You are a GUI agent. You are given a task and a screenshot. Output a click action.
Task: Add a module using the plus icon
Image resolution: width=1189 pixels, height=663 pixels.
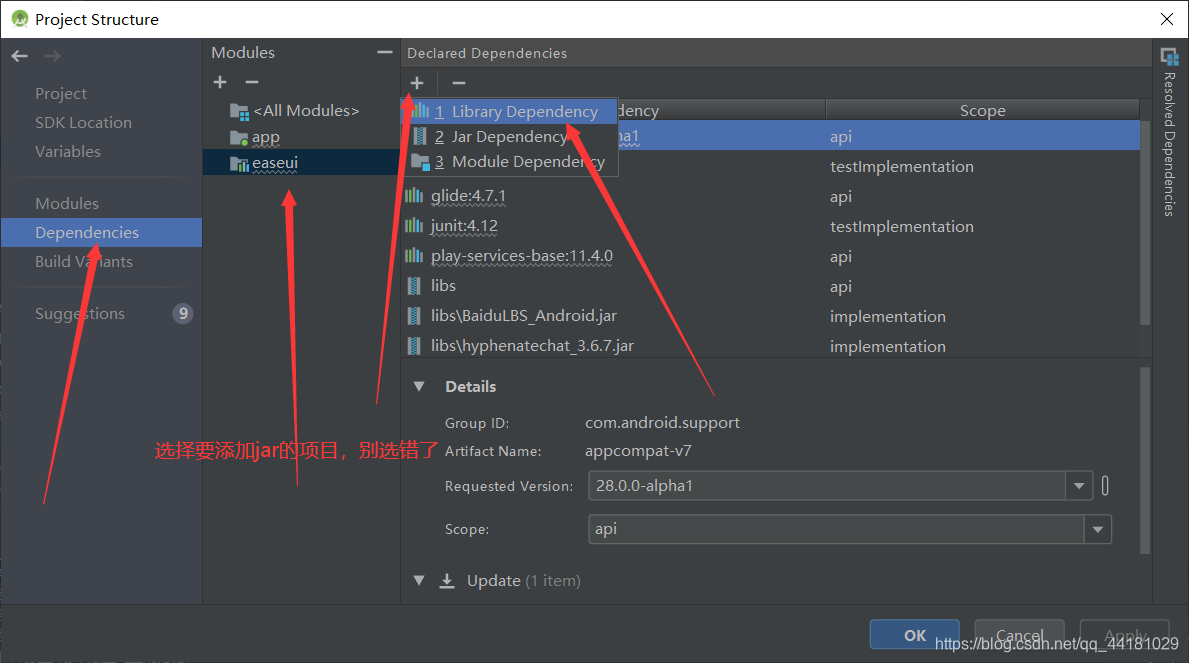(x=219, y=82)
